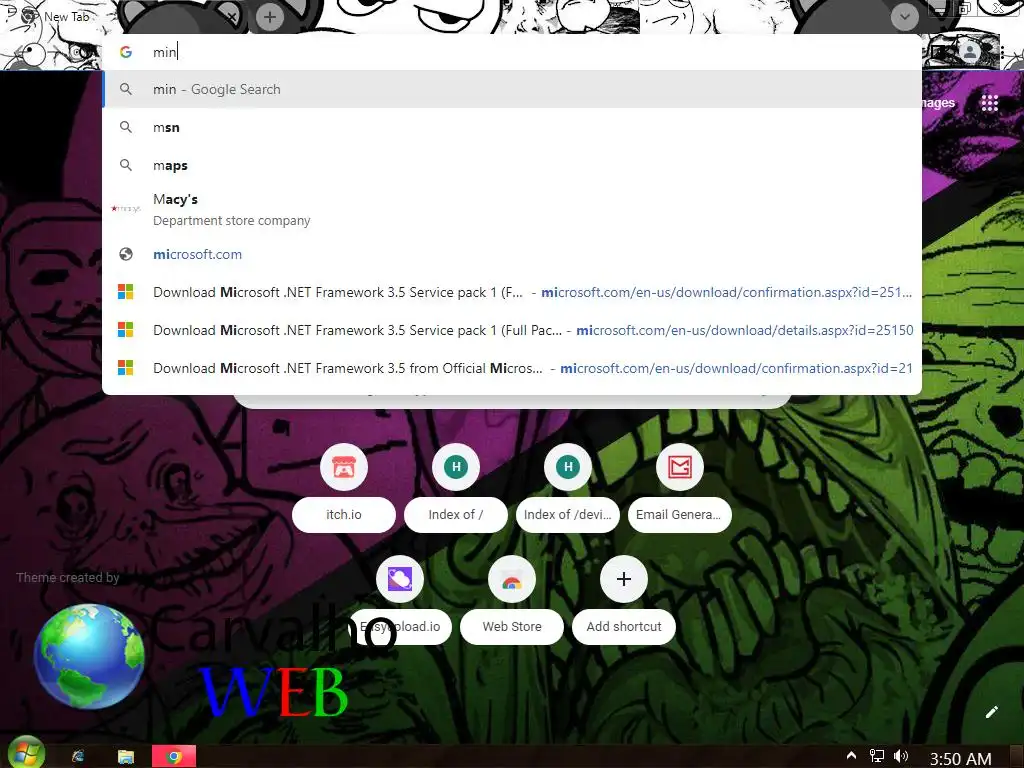Viewport: 1024px width, 768px height.
Task: Open .NET Framework 3.5 suggestion ending id=251...
Action: 512,292
